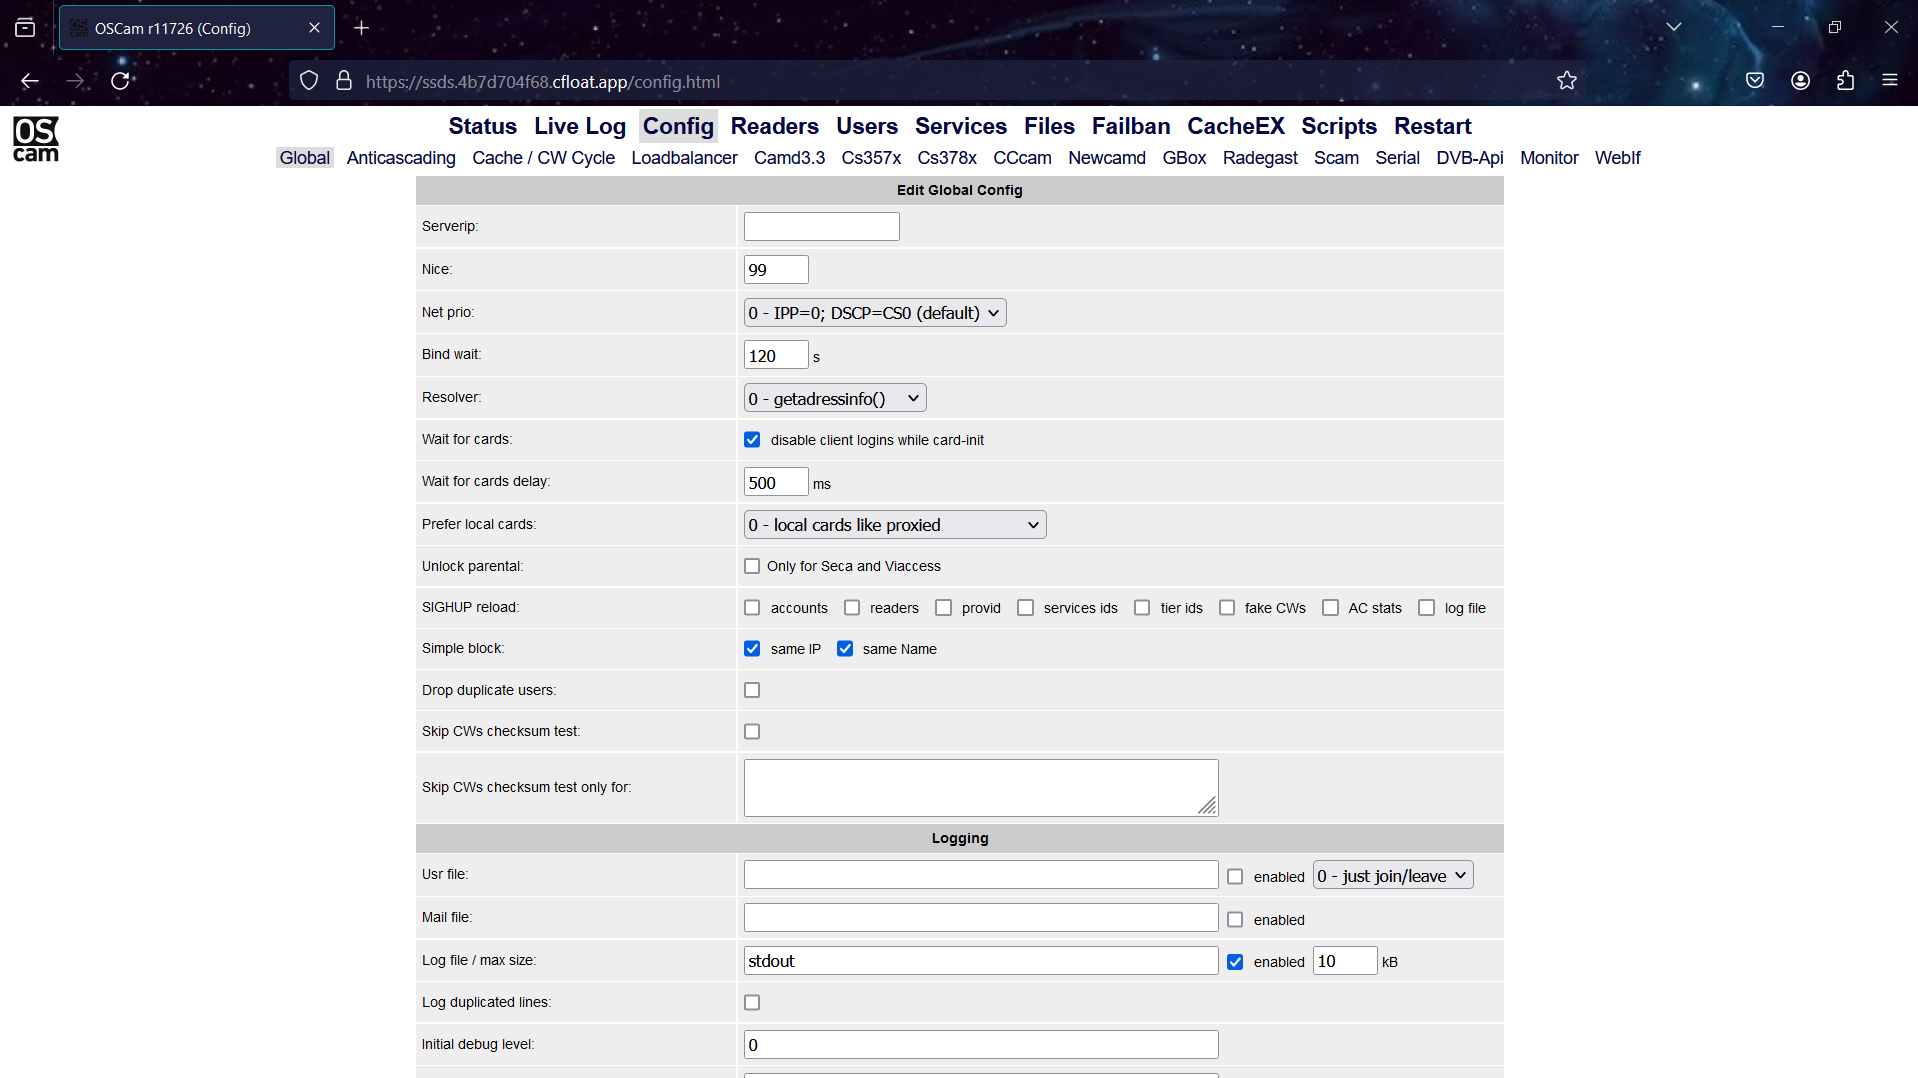Open the Failban menu
Viewport: 1918px width, 1078px height.
click(x=1131, y=126)
